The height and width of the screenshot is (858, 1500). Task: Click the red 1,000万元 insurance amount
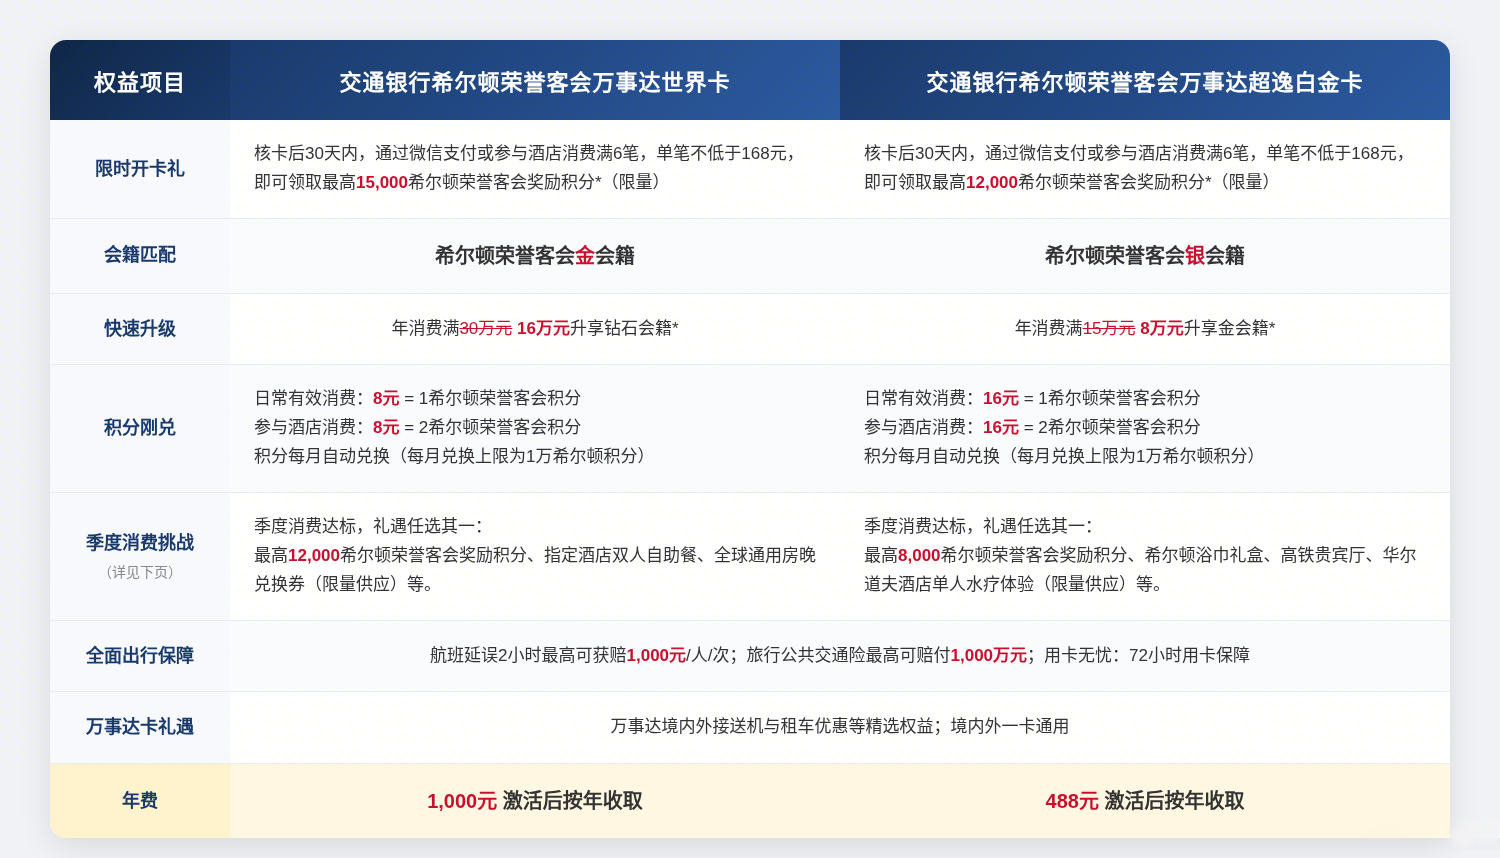pos(988,656)
